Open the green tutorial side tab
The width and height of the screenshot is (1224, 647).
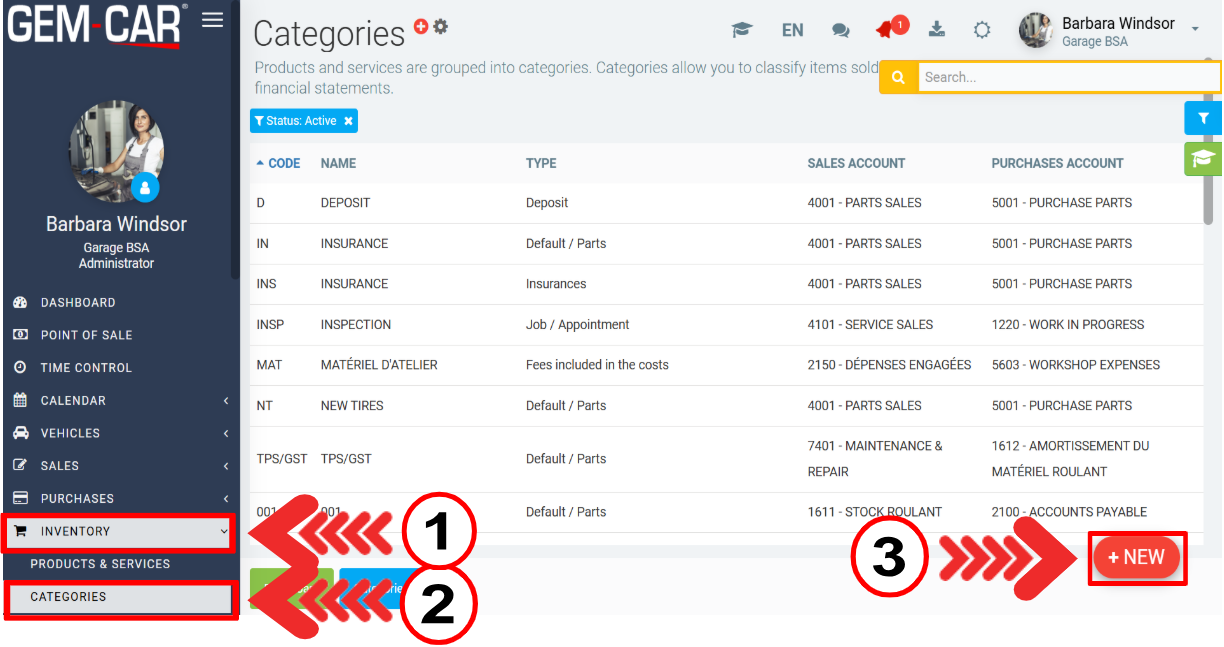pyautogui.click(x=1203, y=158)
